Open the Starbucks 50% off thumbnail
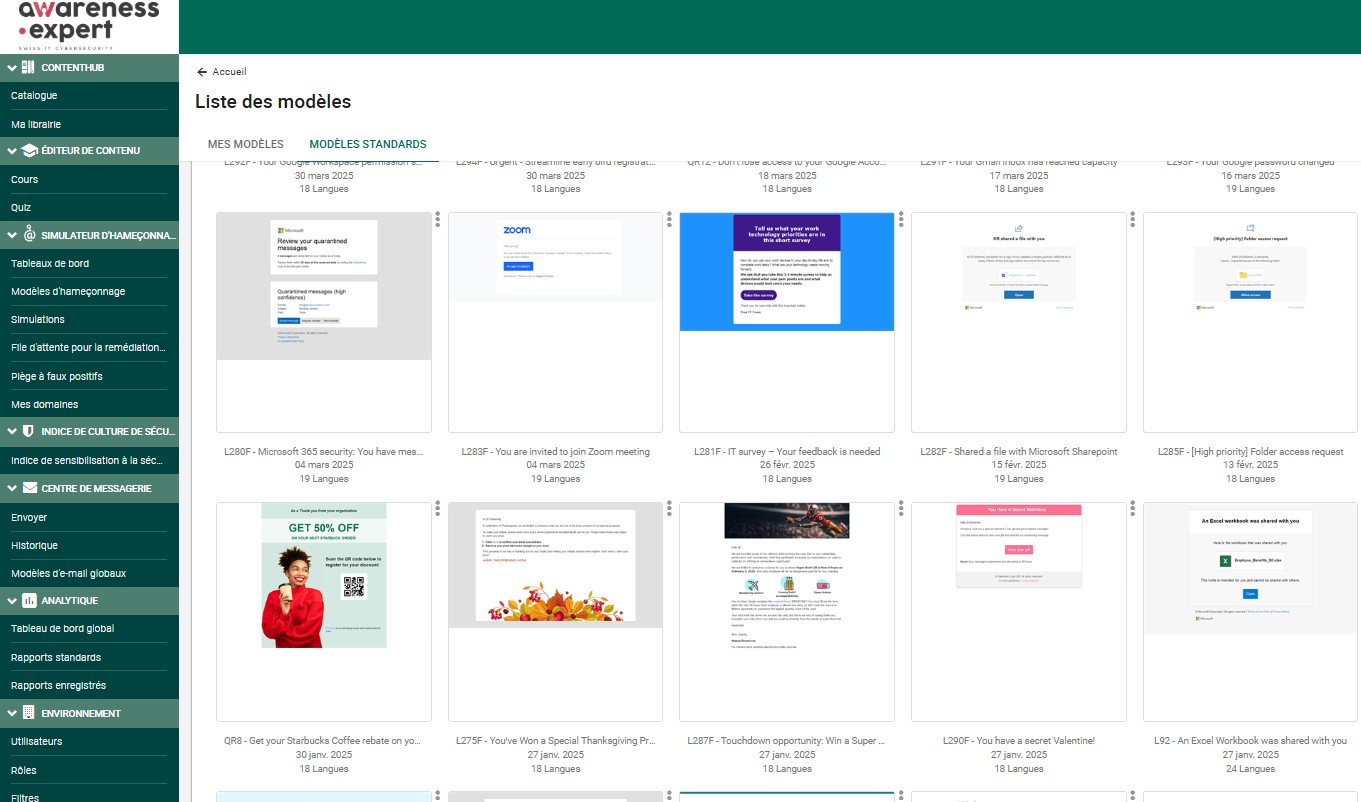The height and width of the screenshot is (802, 1361). pos(324,612)
